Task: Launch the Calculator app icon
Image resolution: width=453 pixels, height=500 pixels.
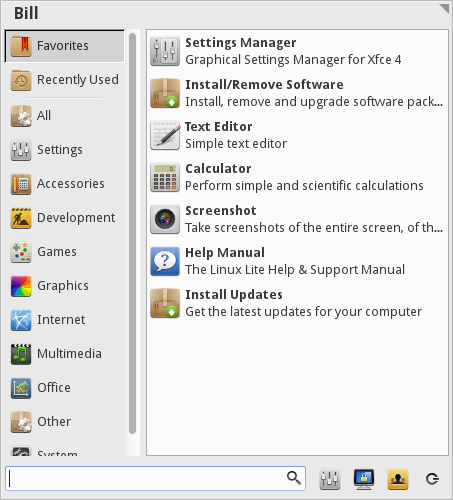Action: click(x=165, y=177)
